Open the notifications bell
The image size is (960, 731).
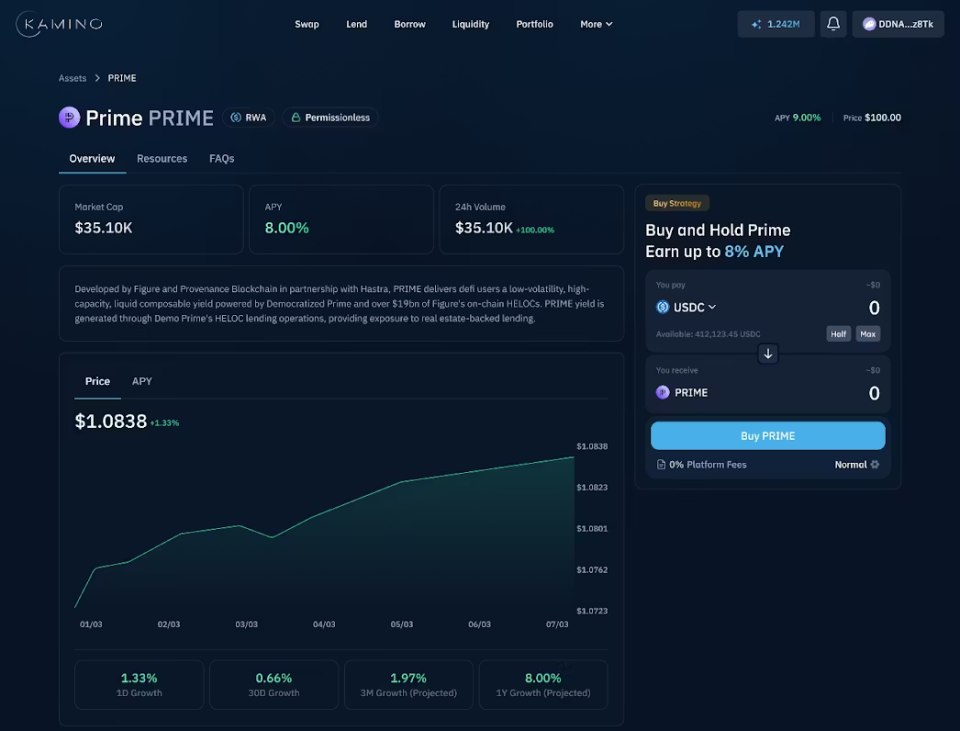click(833, 24)
